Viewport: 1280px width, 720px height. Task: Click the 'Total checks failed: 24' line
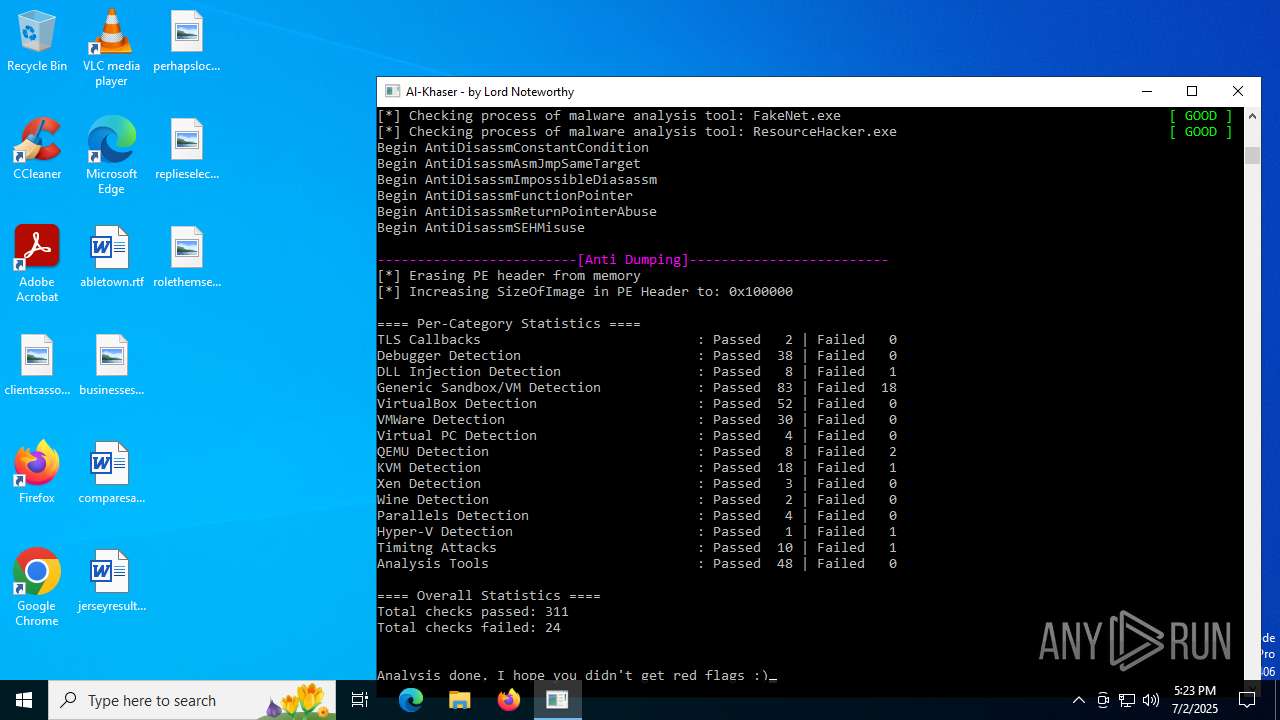[469, 628]
